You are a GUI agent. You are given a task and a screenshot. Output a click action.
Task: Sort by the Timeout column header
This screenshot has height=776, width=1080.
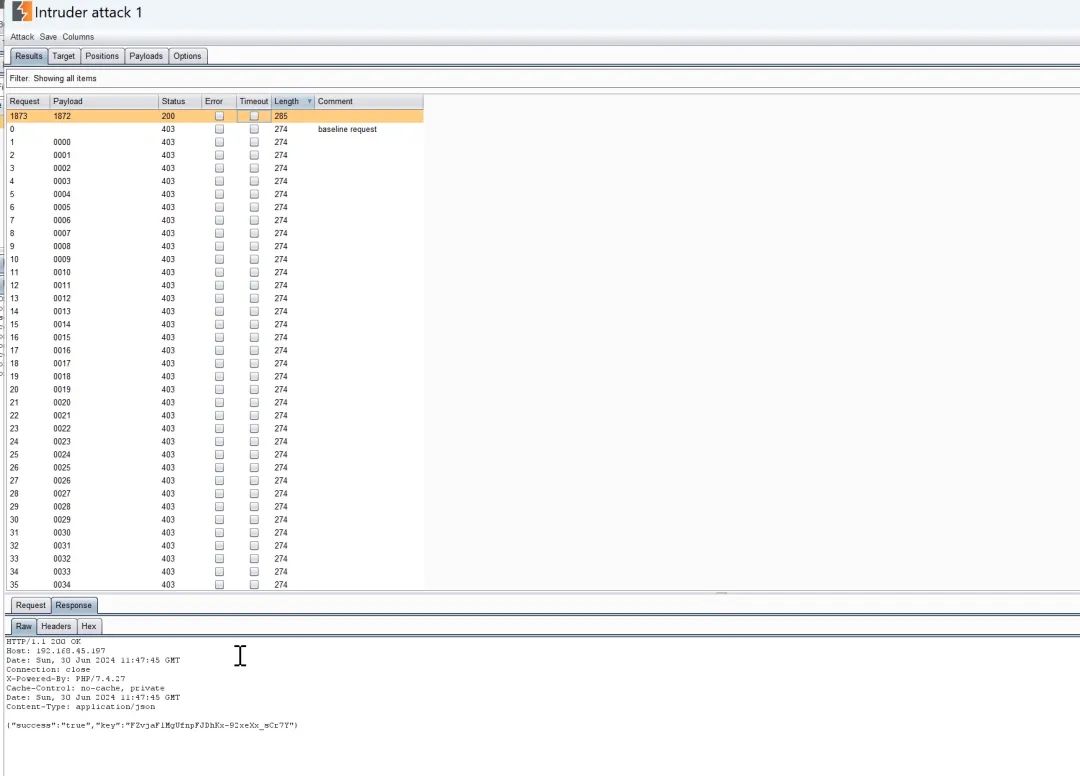point(253,101)
